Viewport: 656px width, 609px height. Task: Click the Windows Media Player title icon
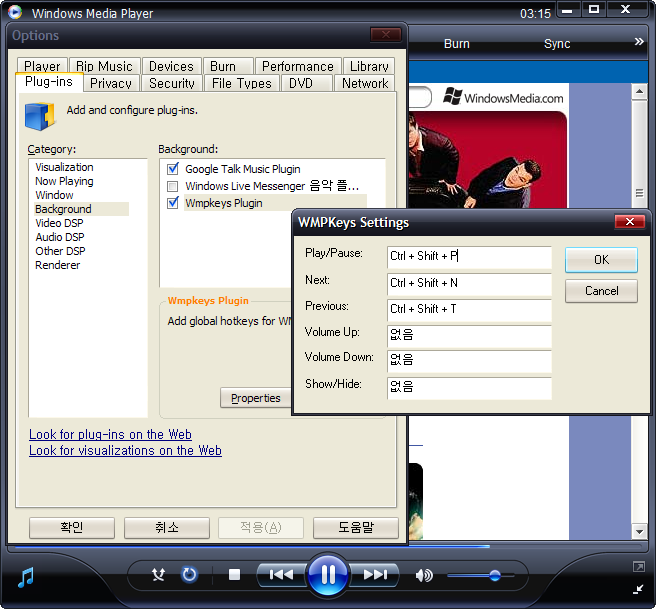point(15,12)
